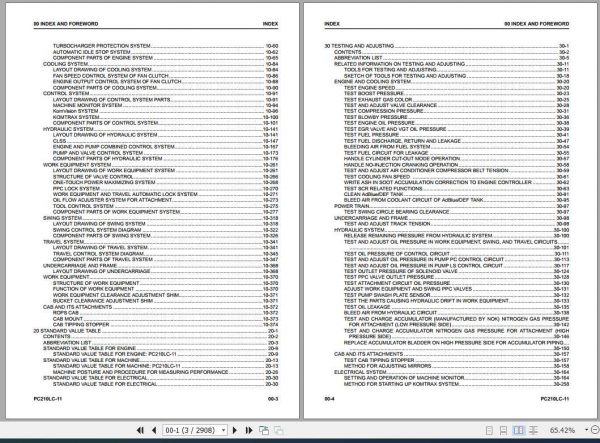Viewport: 600px width, 443px height.
Task: Click 'TURBOCHARGER PROTECTION SYSTEM' index entry
Action: tap(102, 46)
